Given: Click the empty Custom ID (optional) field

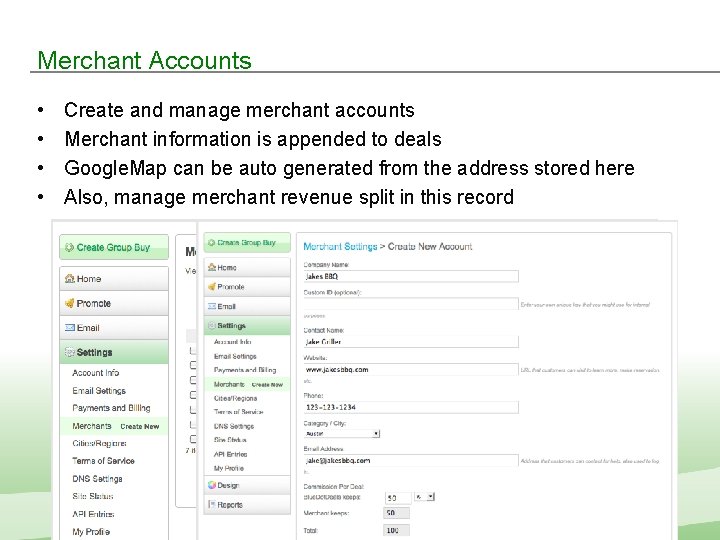Looking at the screenshot, I should click(x=411, y=304).
